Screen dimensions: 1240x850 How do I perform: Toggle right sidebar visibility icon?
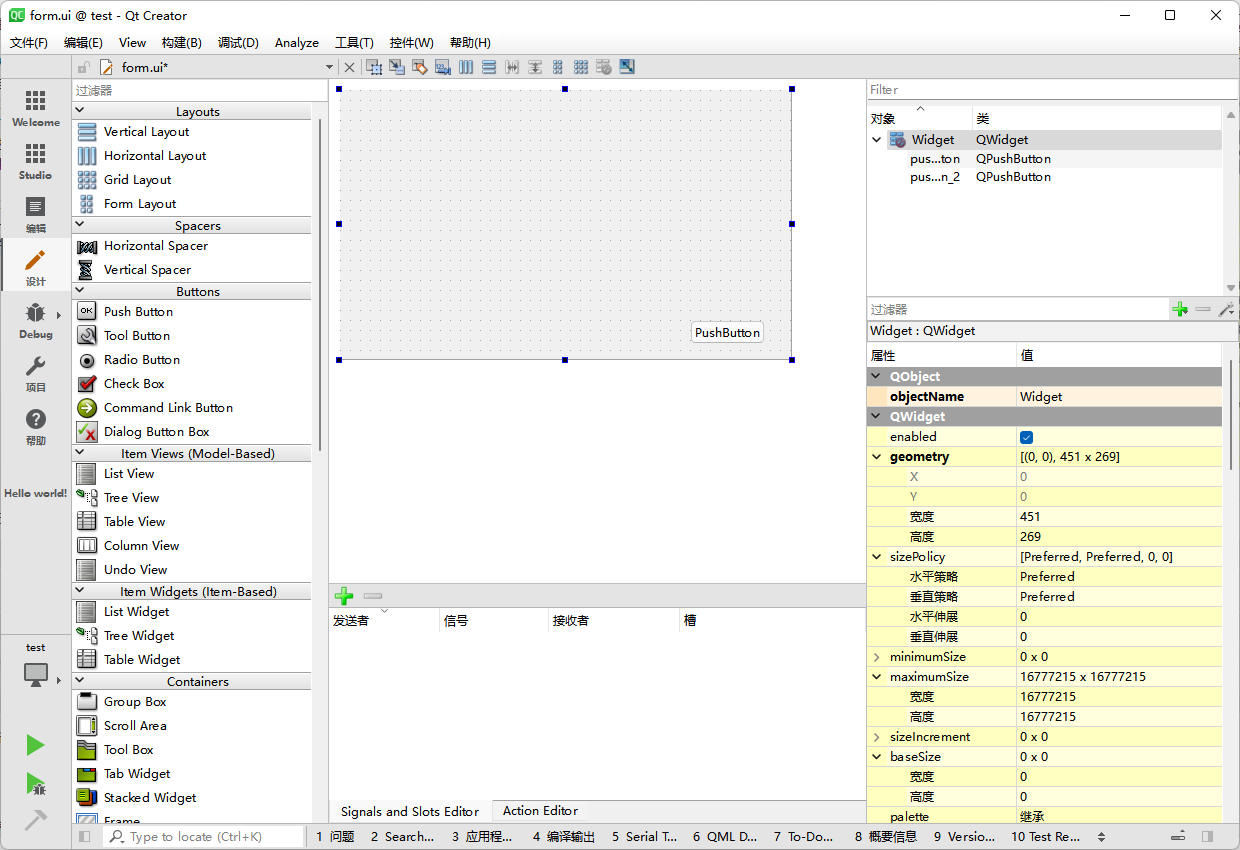pos(1208,836)
